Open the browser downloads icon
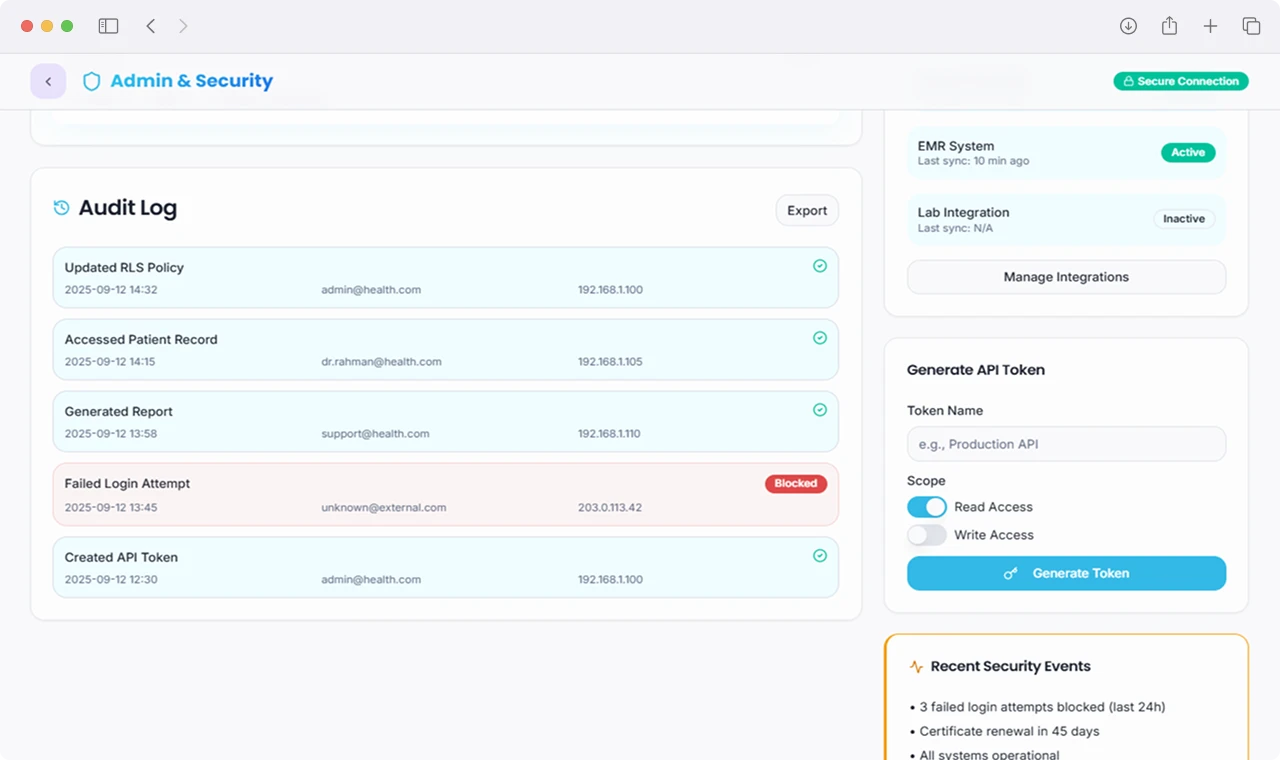Screen dimensions: 1280x760 (1128, 26)
